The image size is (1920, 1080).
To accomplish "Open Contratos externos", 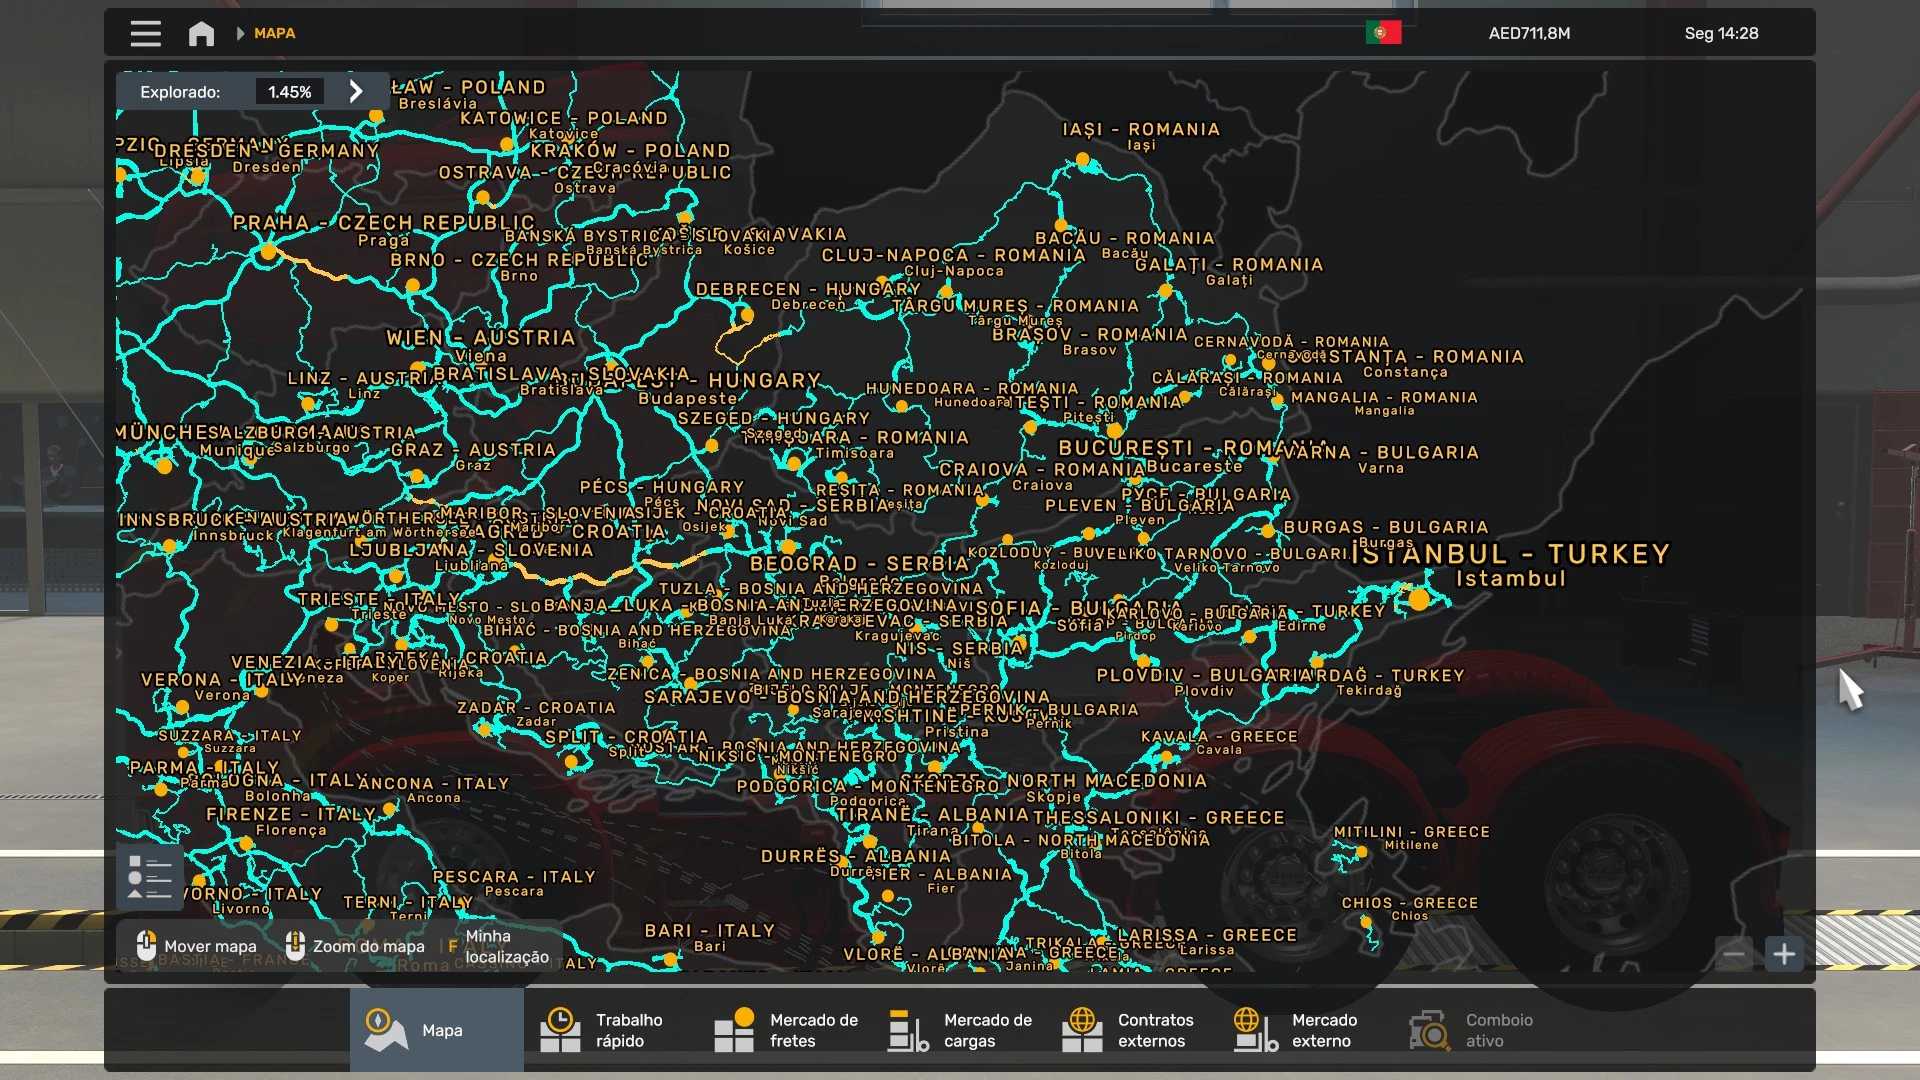I will [1133, 1030].
